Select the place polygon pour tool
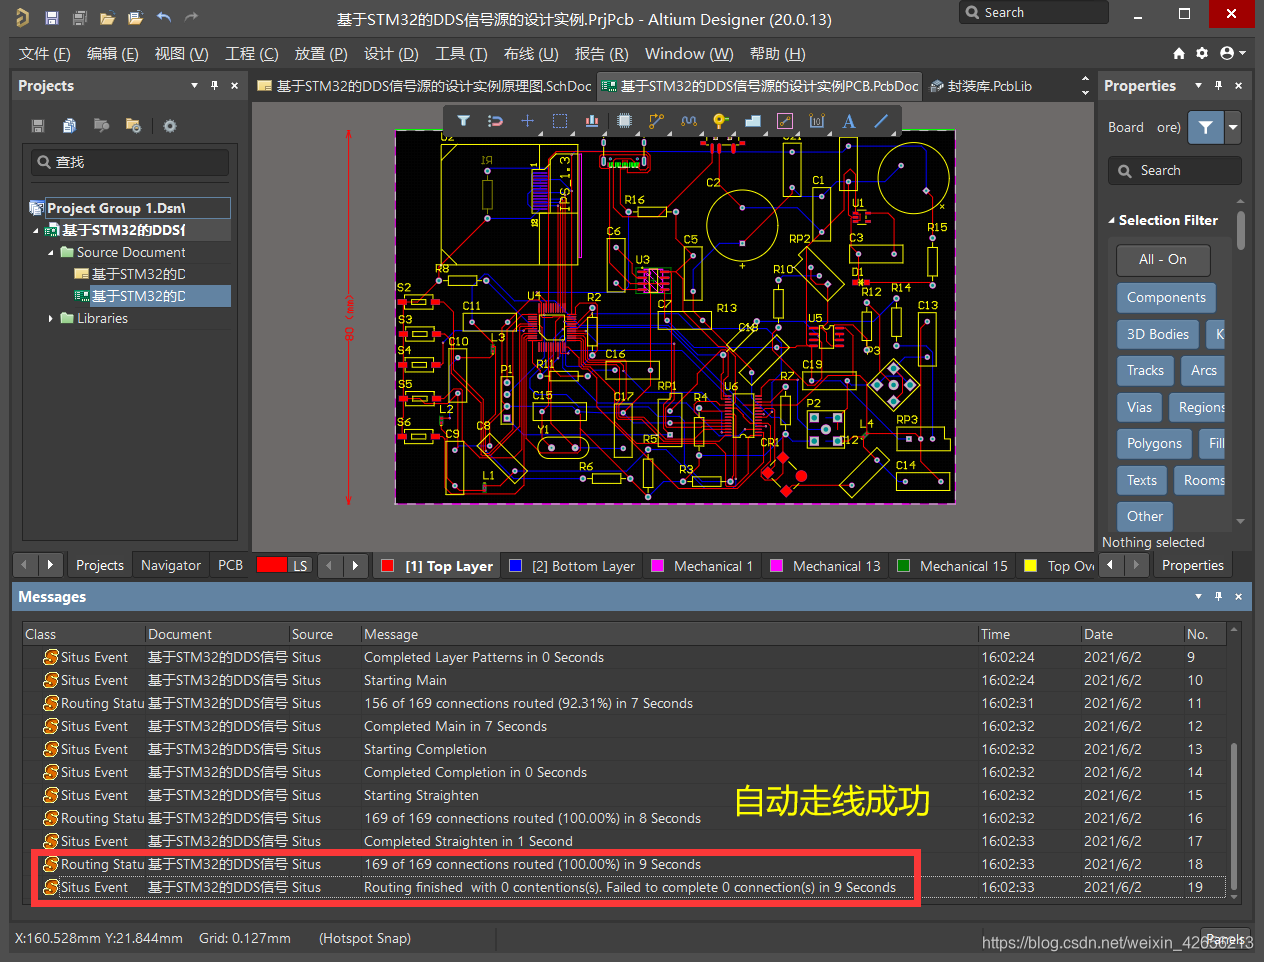The width and height of the screenshot is (1264, 962). 753,121
